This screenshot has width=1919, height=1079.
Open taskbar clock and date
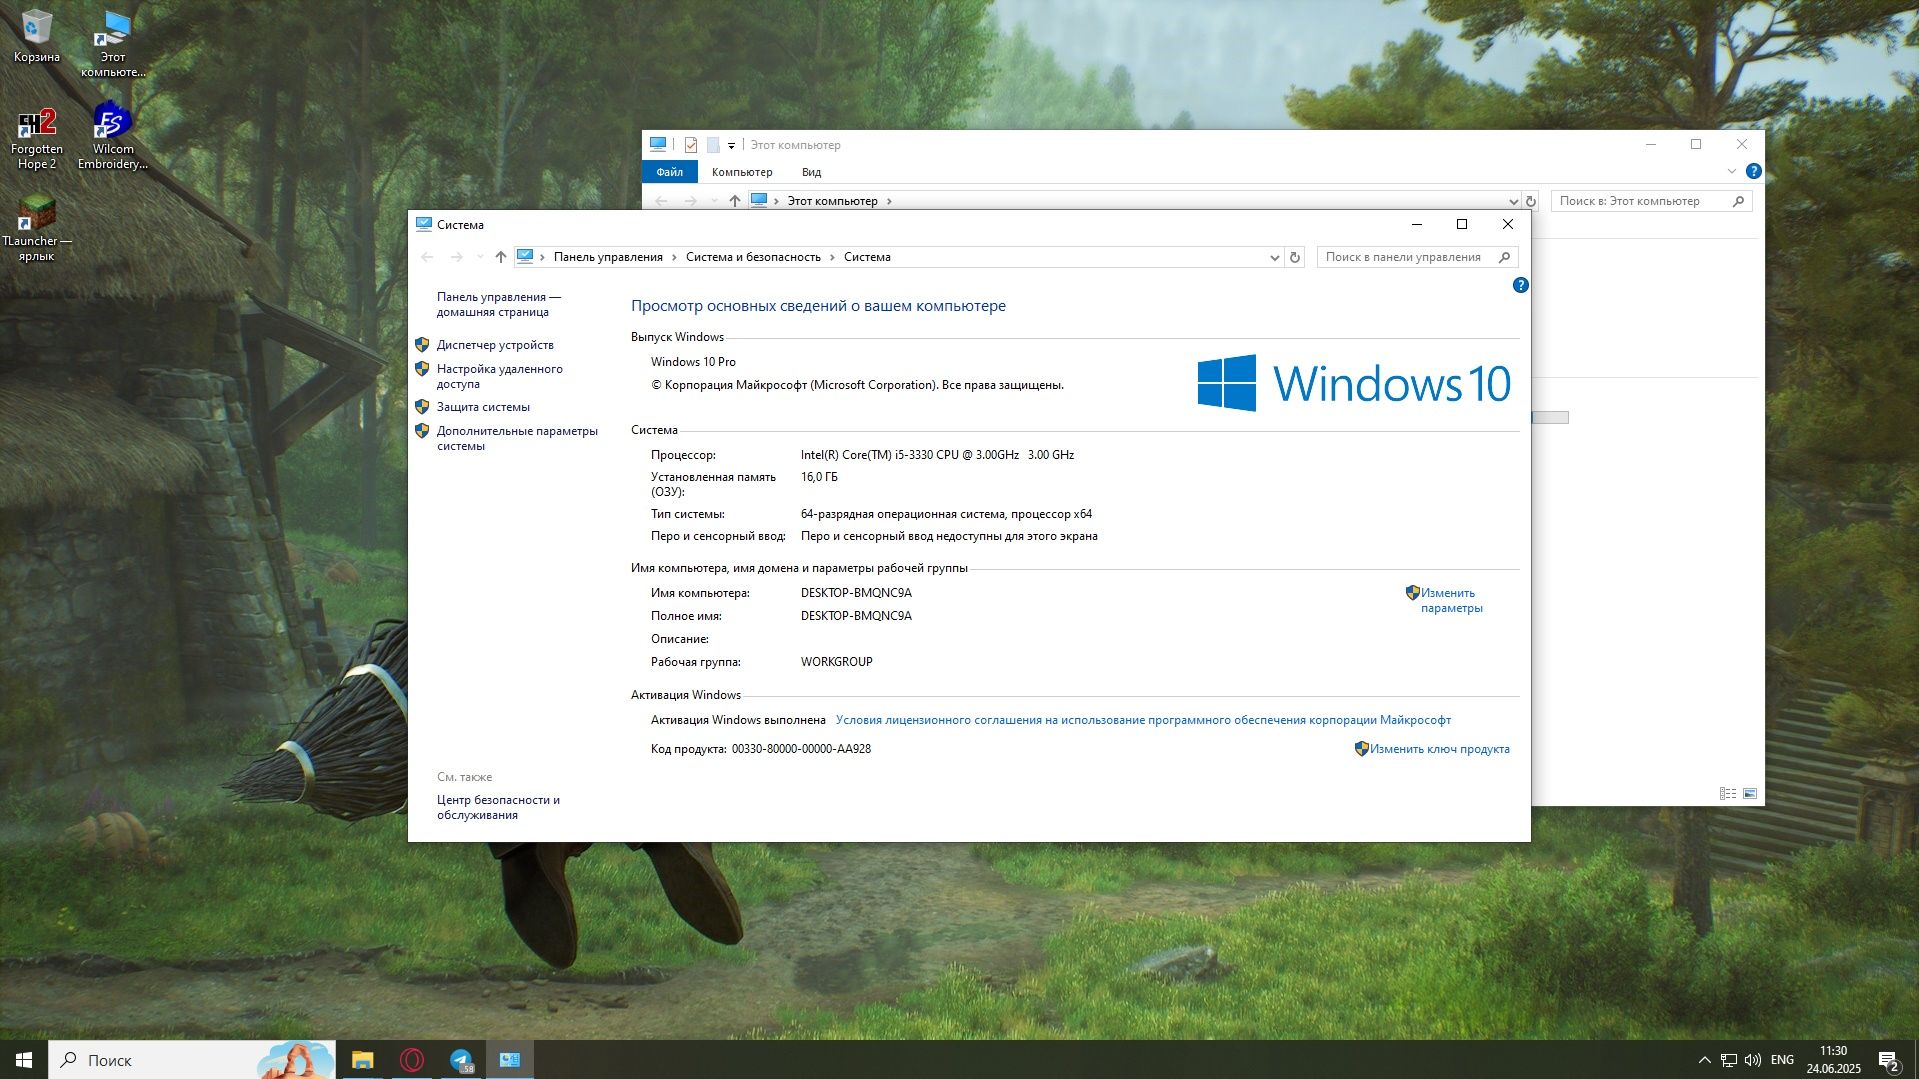tap(1833, 1060)
